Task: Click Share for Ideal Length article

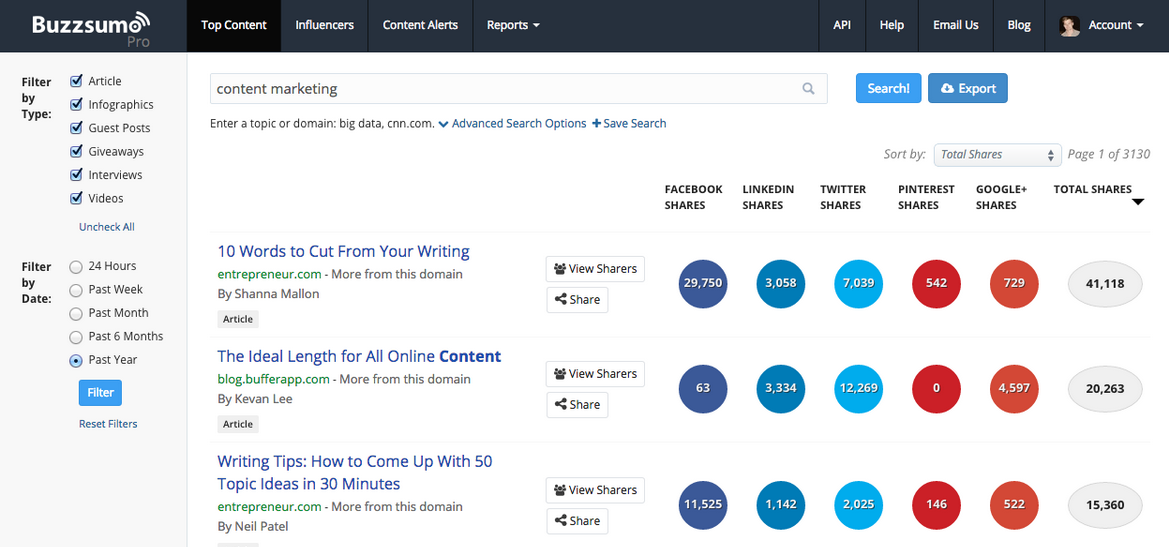Action: pyautogui.click(x=577, y=405)
